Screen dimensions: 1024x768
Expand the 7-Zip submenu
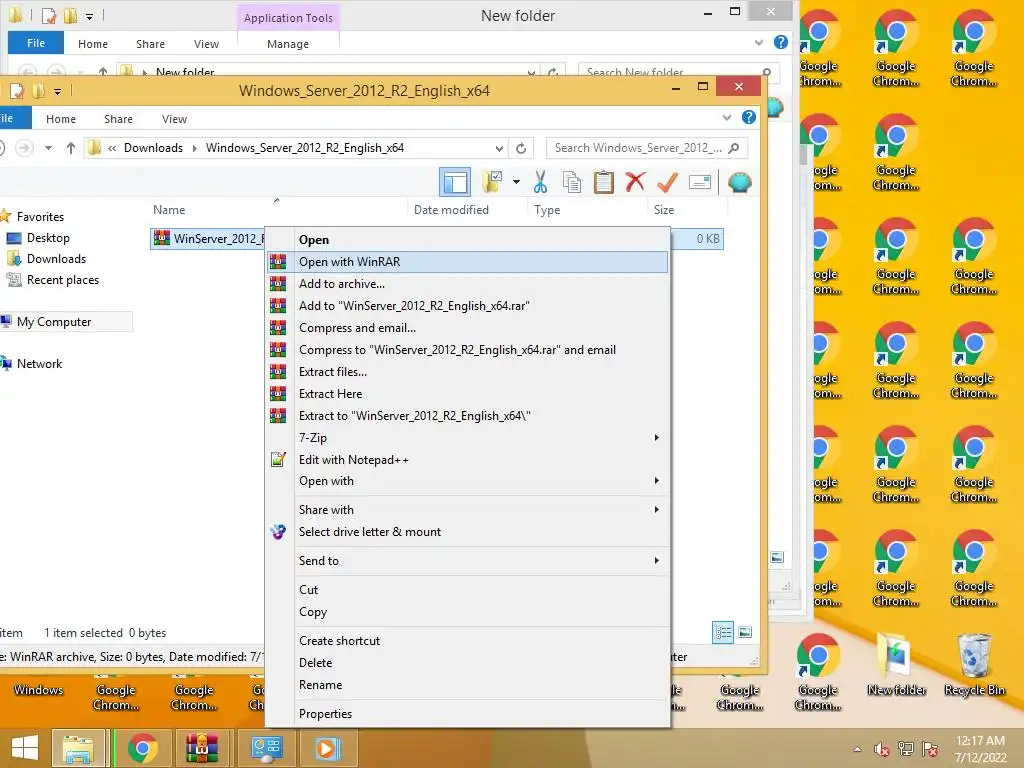pos(468,438)
